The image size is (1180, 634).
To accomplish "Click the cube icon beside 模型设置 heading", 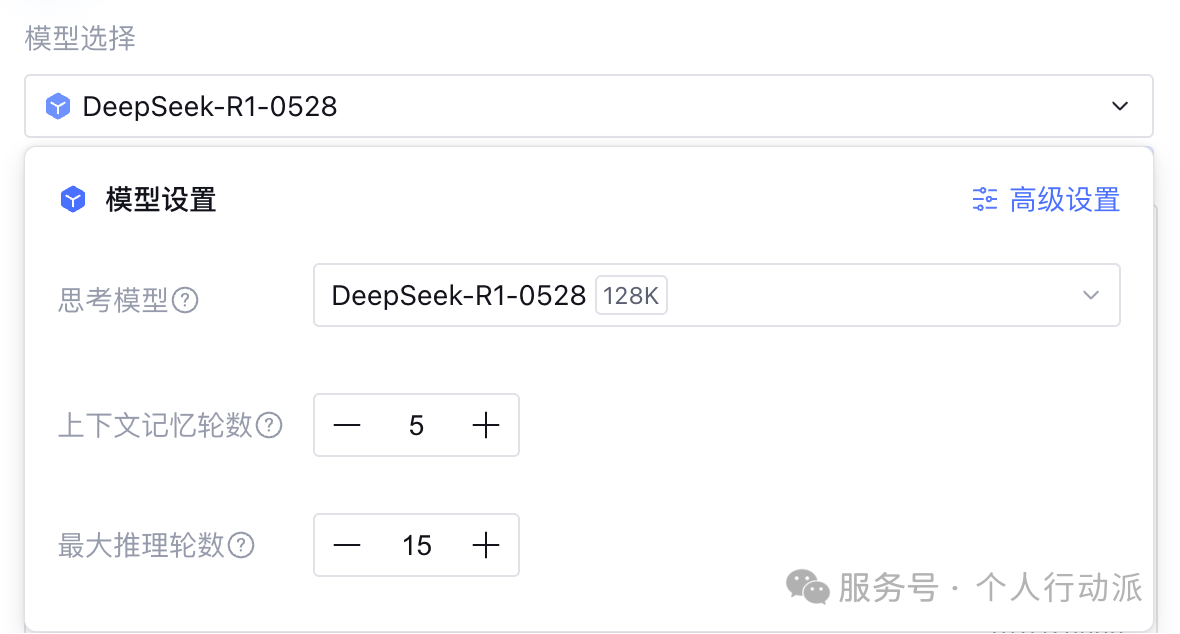I will point(73,200).
